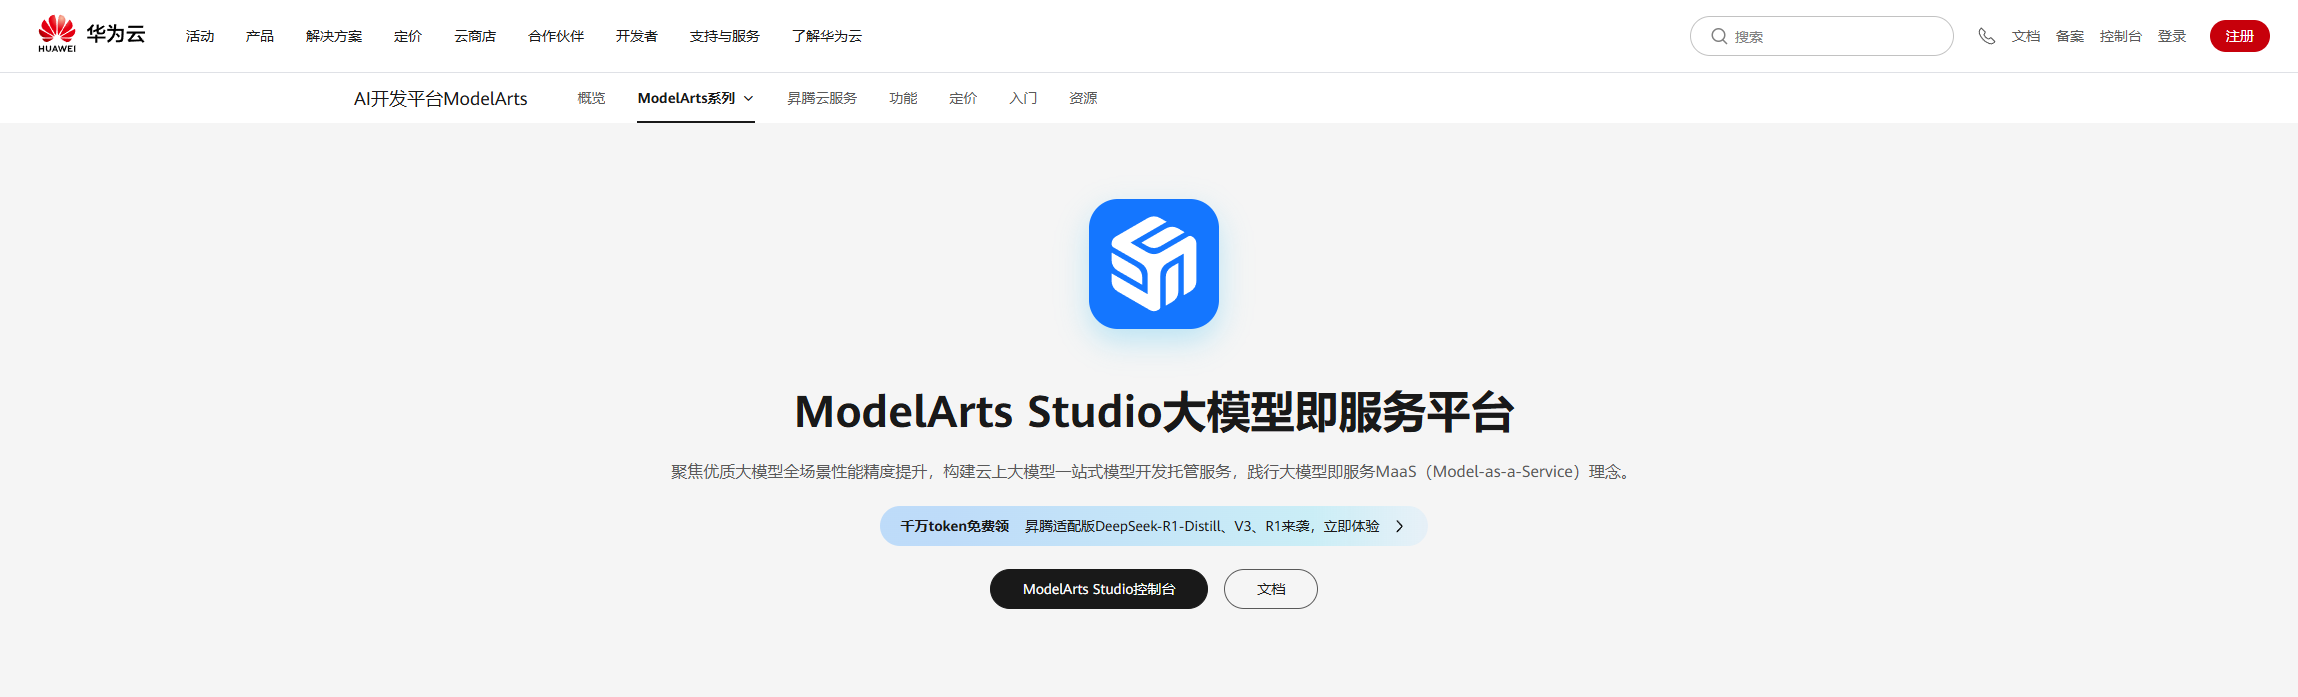Open the ModelArts Studio控制台 button

[x=1099, y=589]
